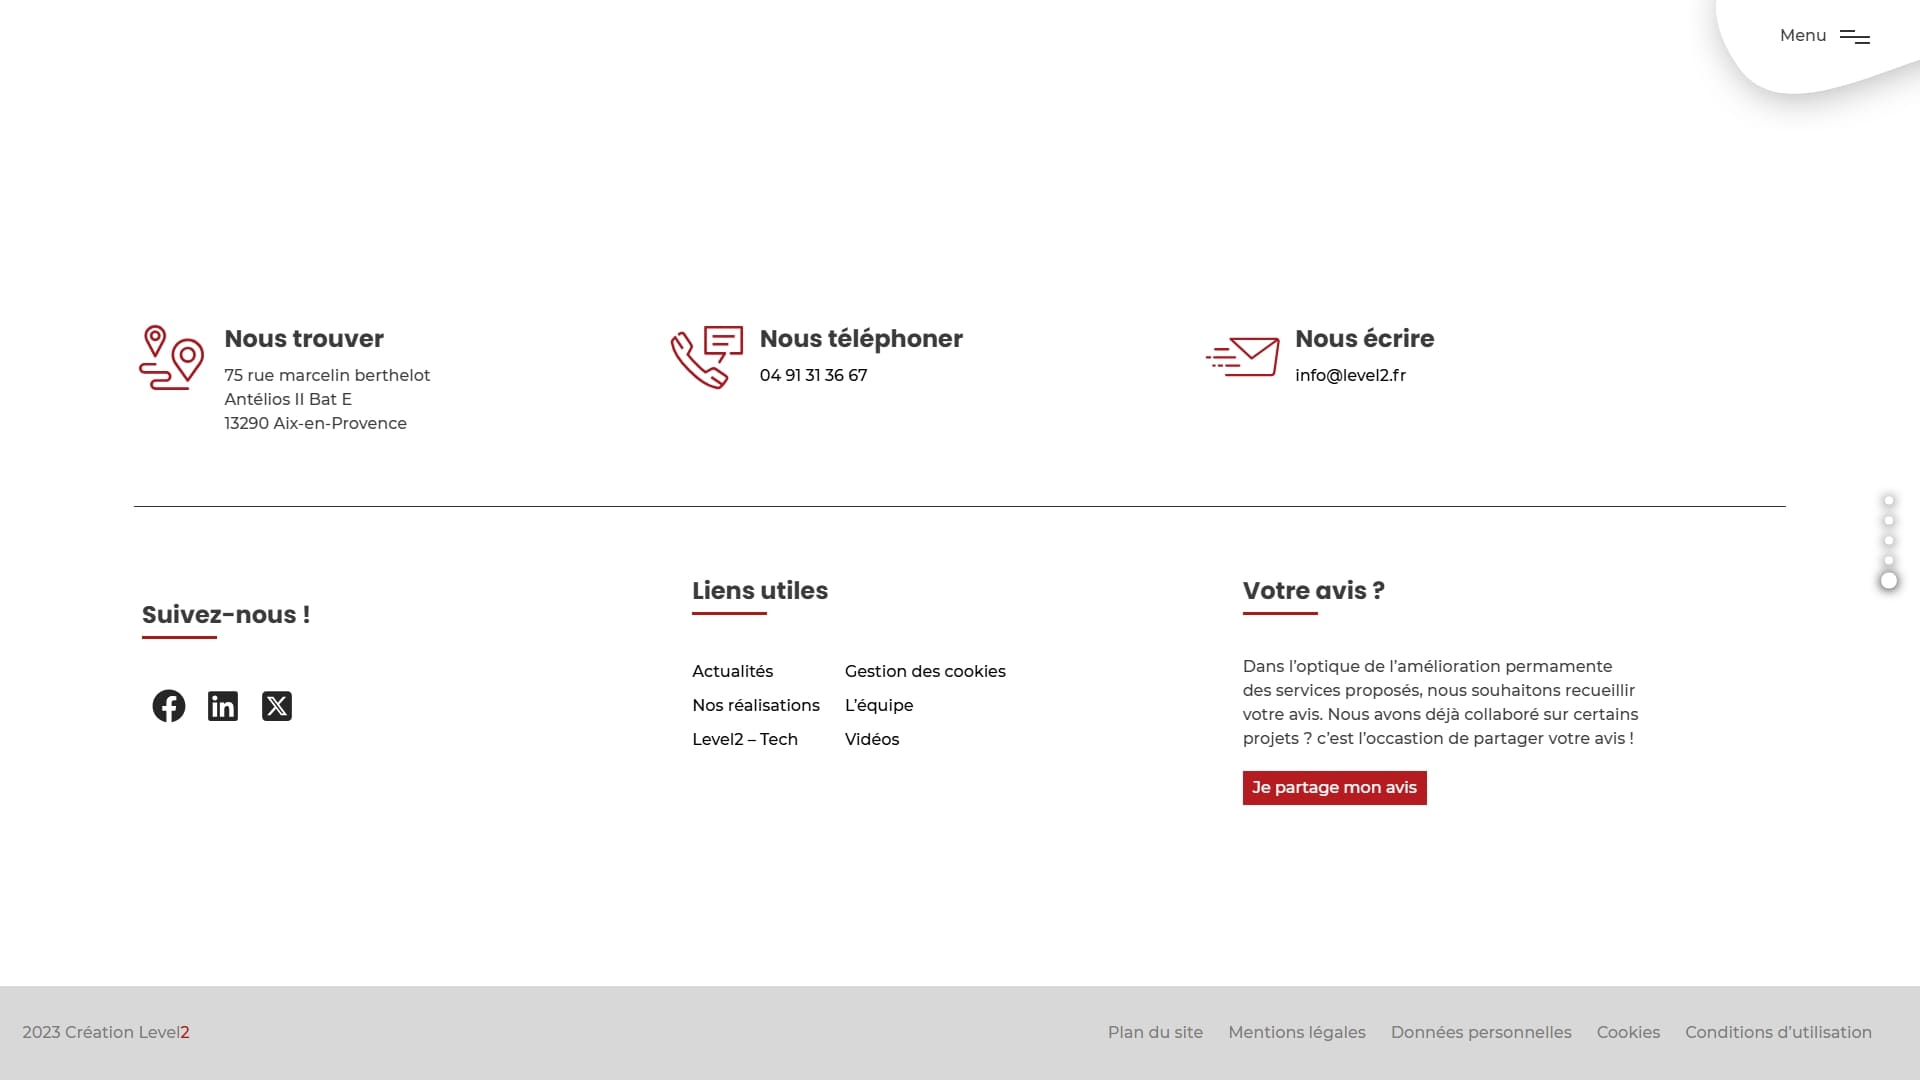Click the map pin location icon

pos(171,357)
